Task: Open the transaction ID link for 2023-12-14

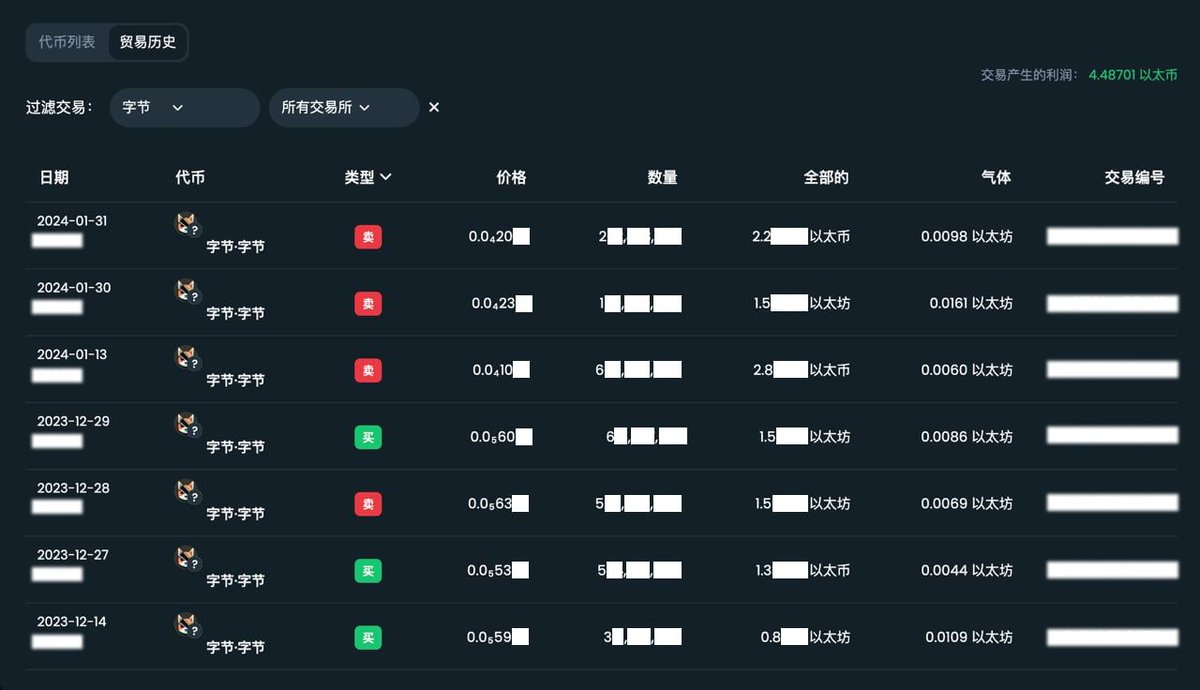Action: [x=1112, y=637]
